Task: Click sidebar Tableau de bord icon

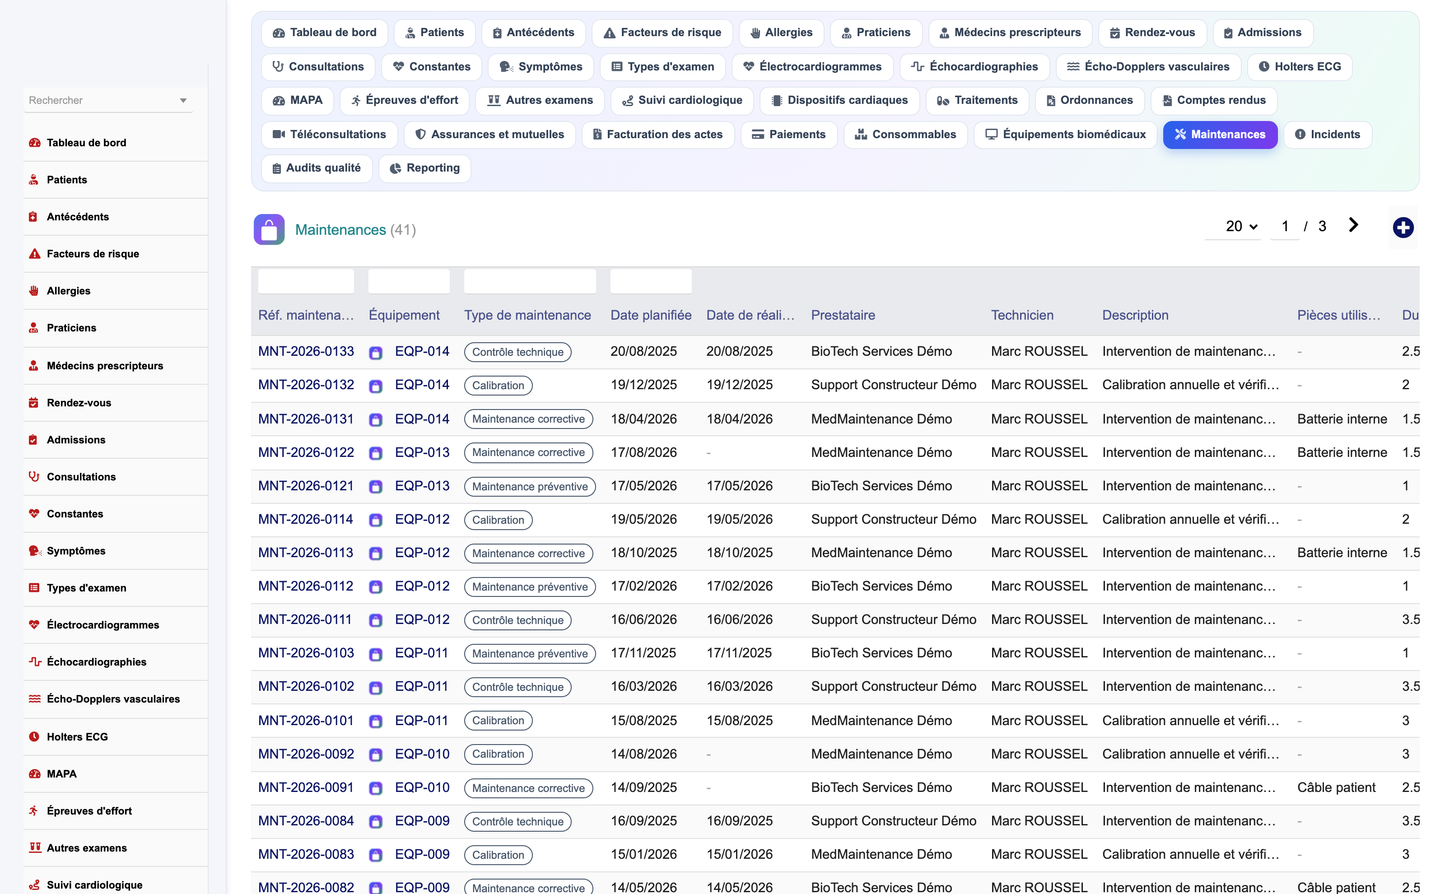Action: pyautogui.click(x=34, y=143)
